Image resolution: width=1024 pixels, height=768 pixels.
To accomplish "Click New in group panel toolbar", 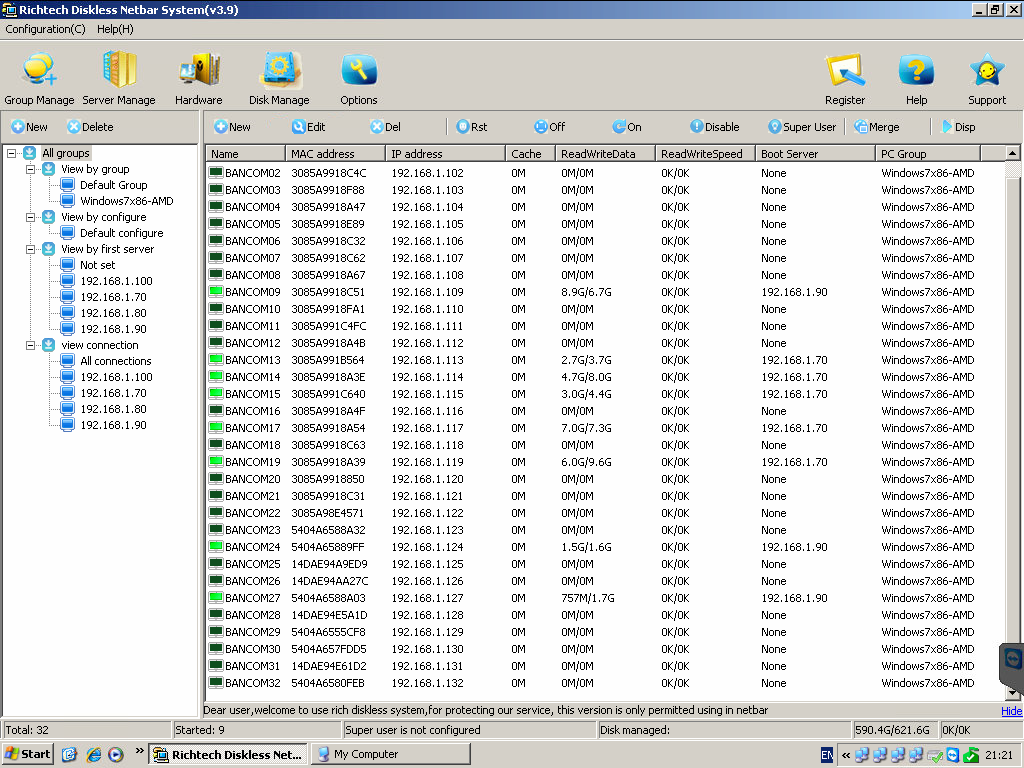I will [29, 127].
